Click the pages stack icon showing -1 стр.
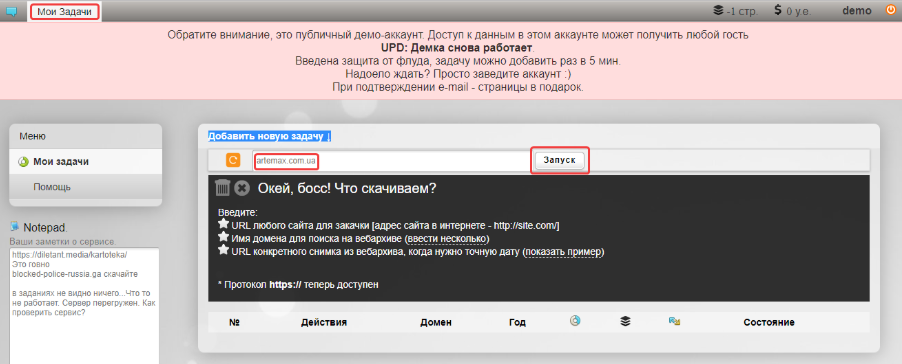This screenshot has width=902, height=364. 717,10
